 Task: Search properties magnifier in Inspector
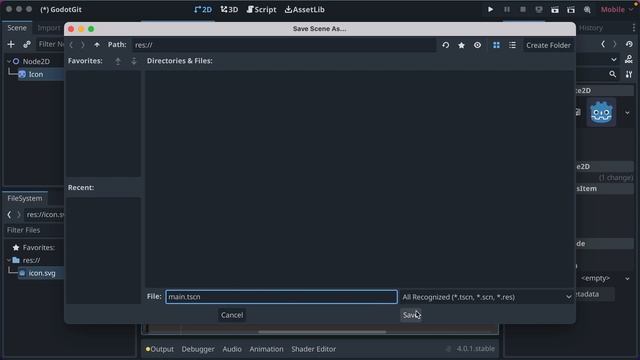[x=613, y=74]
